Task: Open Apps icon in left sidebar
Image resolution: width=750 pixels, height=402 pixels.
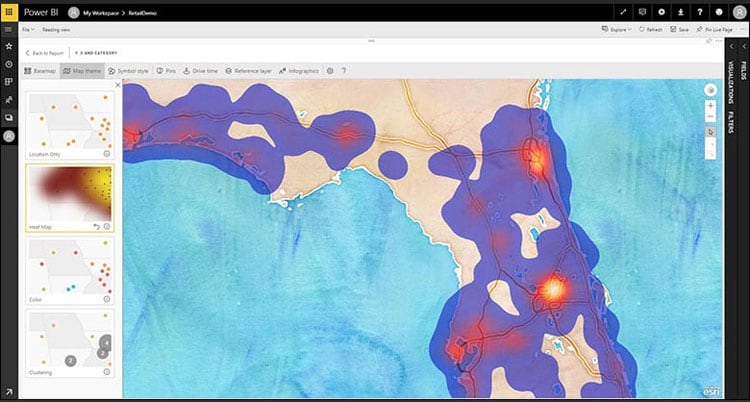Action: pyautogui.click(x=9, y=82)
